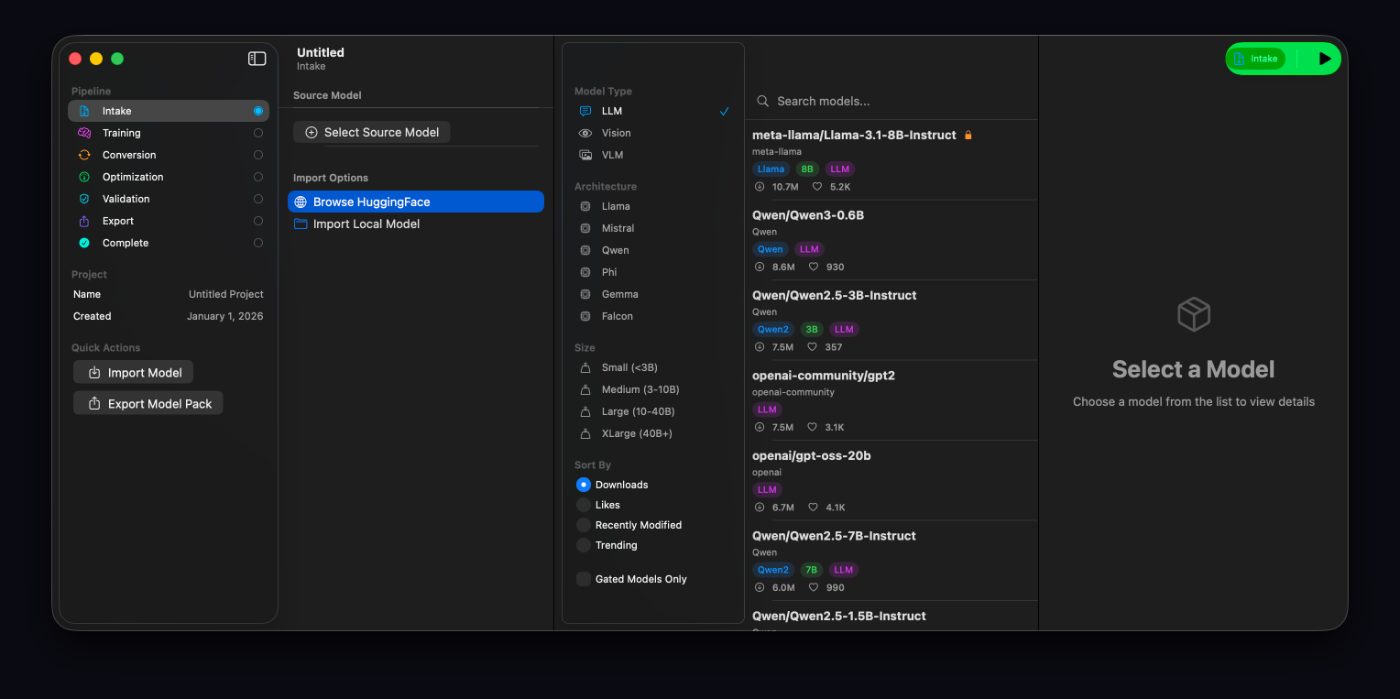Click the run pipeline play icon
Screen dimensions: 1400x699
pos(1325,59)
